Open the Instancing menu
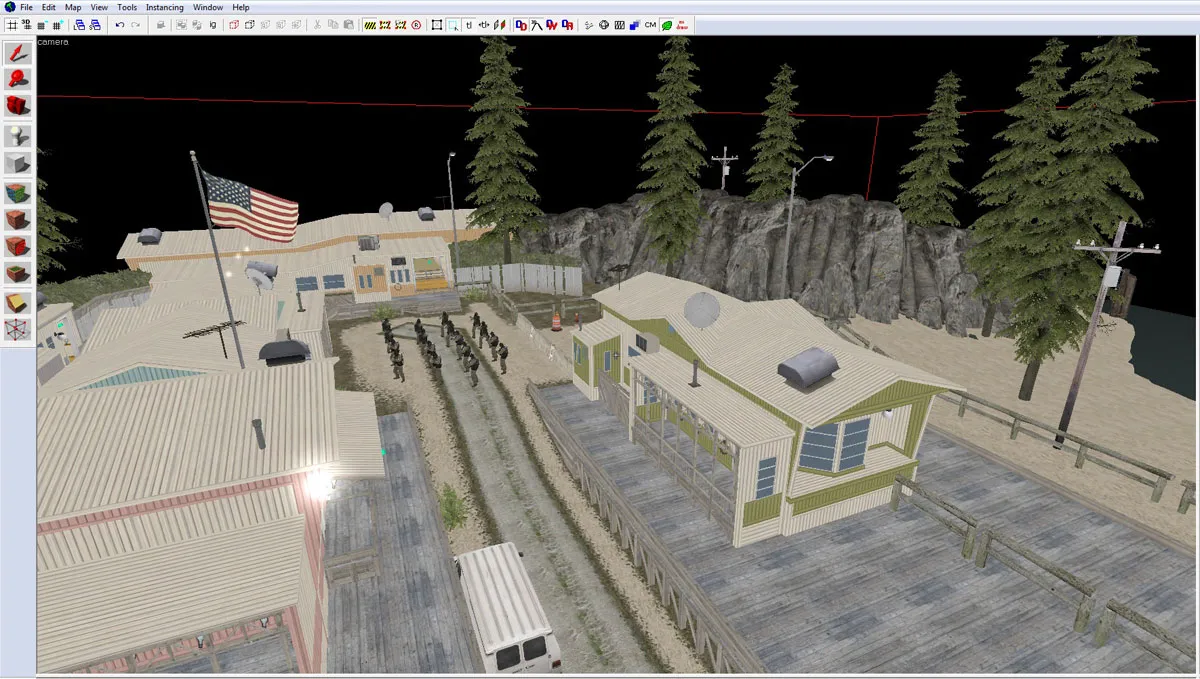Screen dimensions: 1200x679 [x=165, y=7]
